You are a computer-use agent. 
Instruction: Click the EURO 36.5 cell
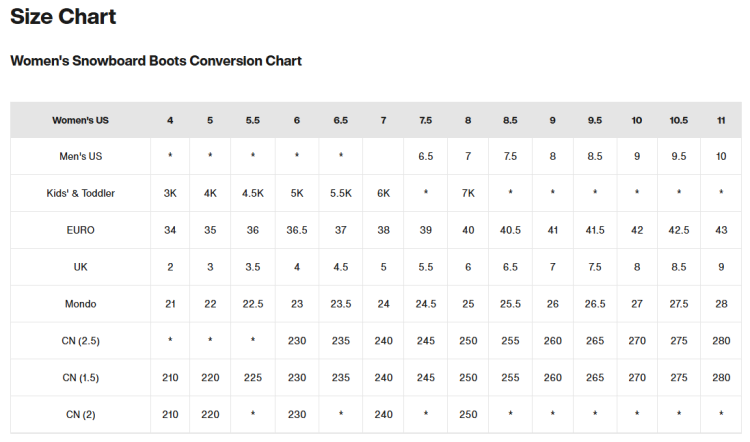(297, 230)
